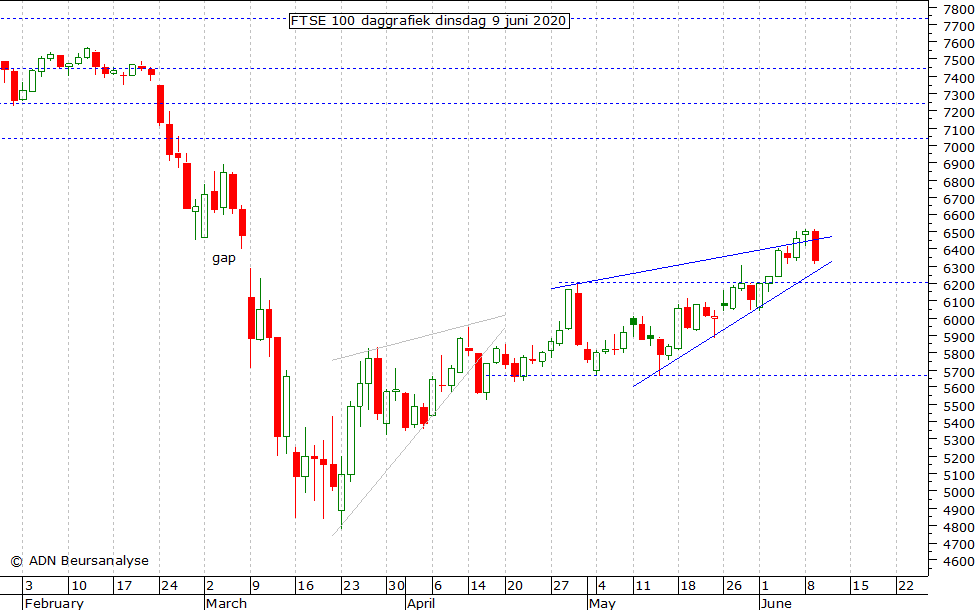Click date label 26 on time axis
The image size is (979, 610).
(x=734, y=586)
